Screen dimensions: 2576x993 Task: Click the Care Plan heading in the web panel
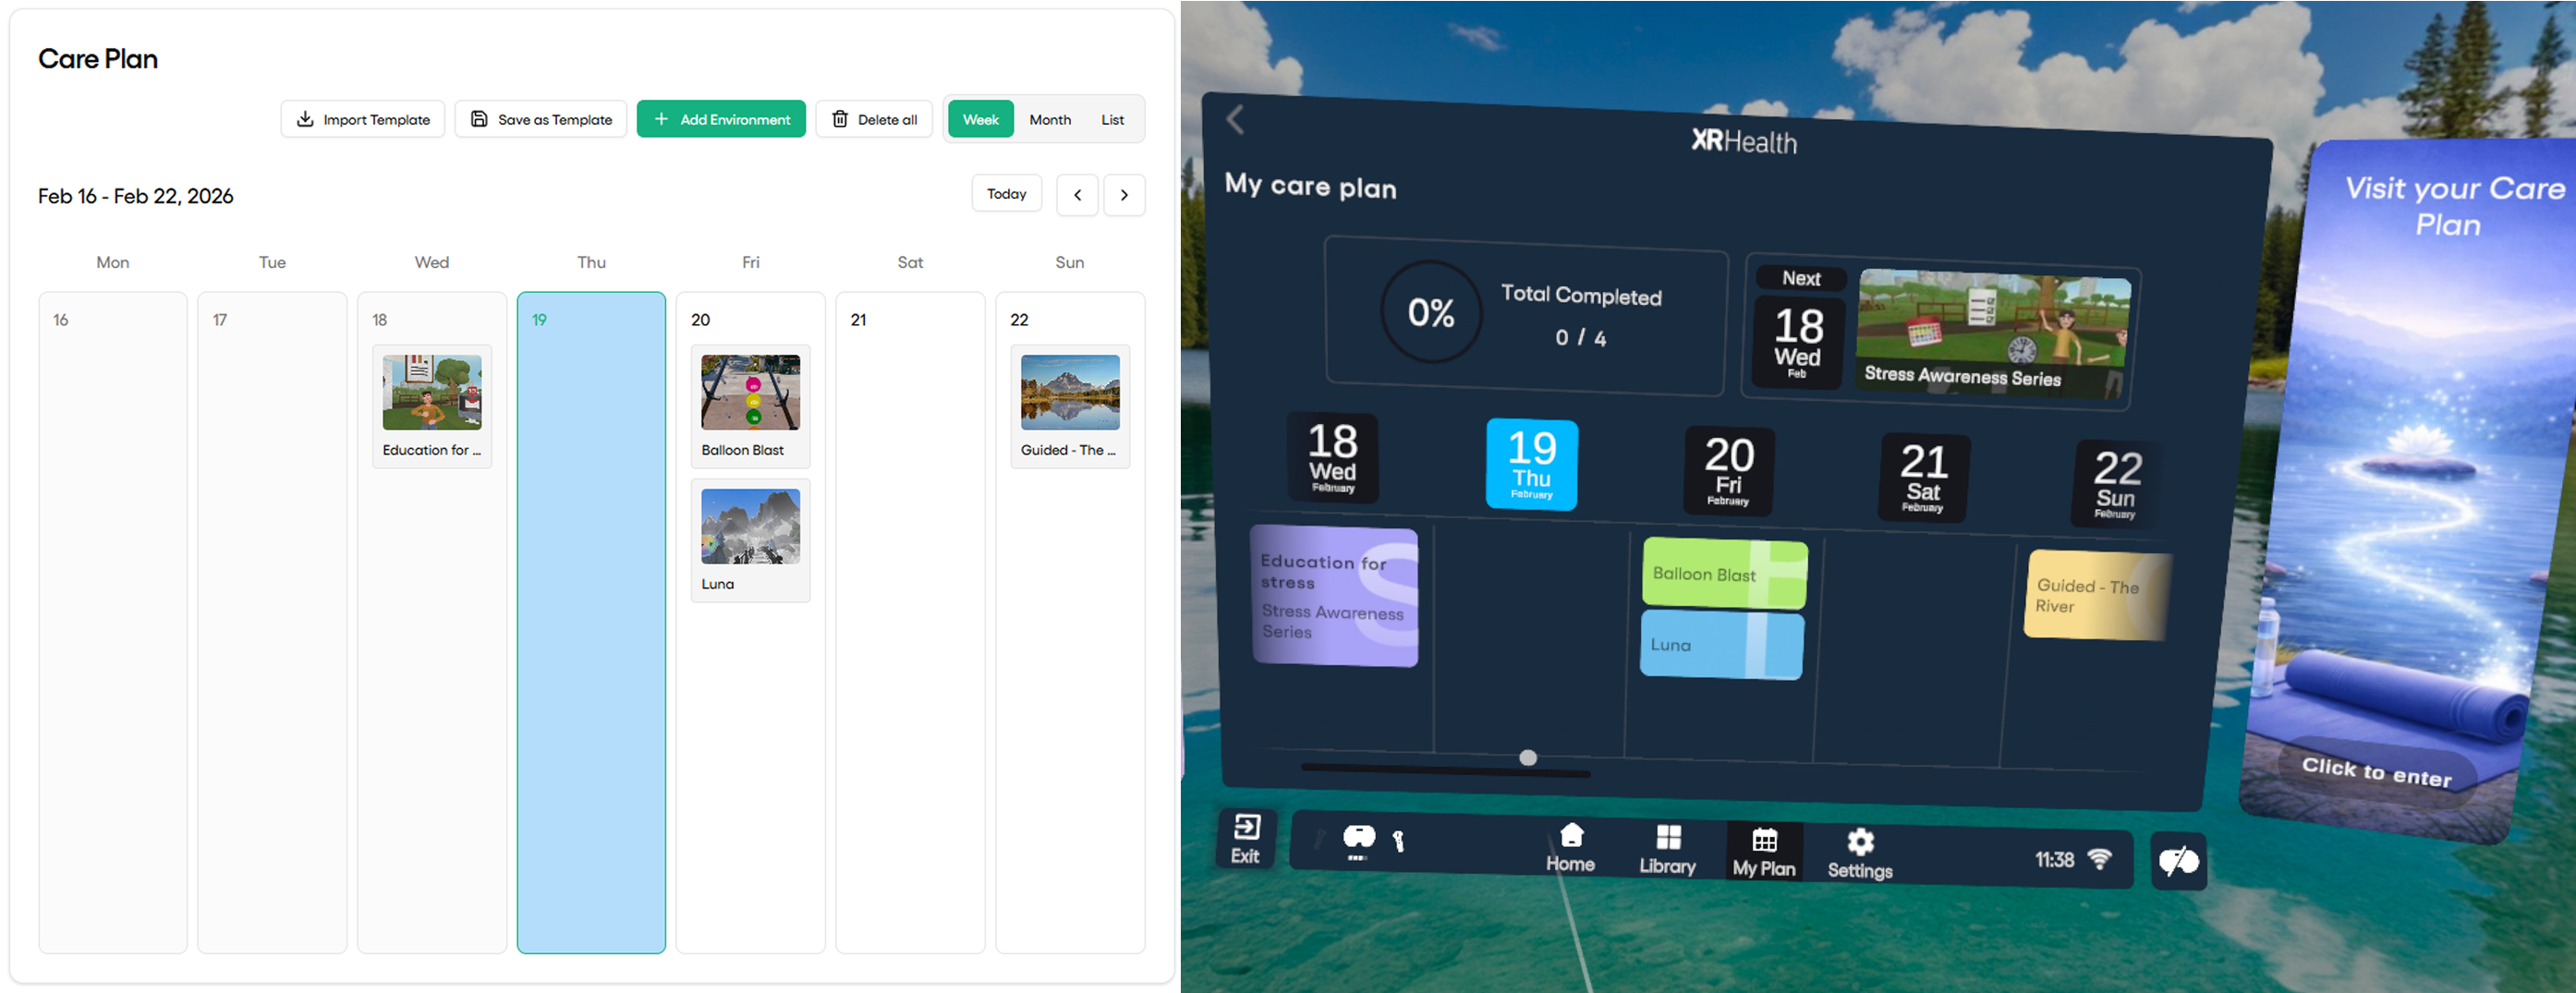click(x=98, y=59)
